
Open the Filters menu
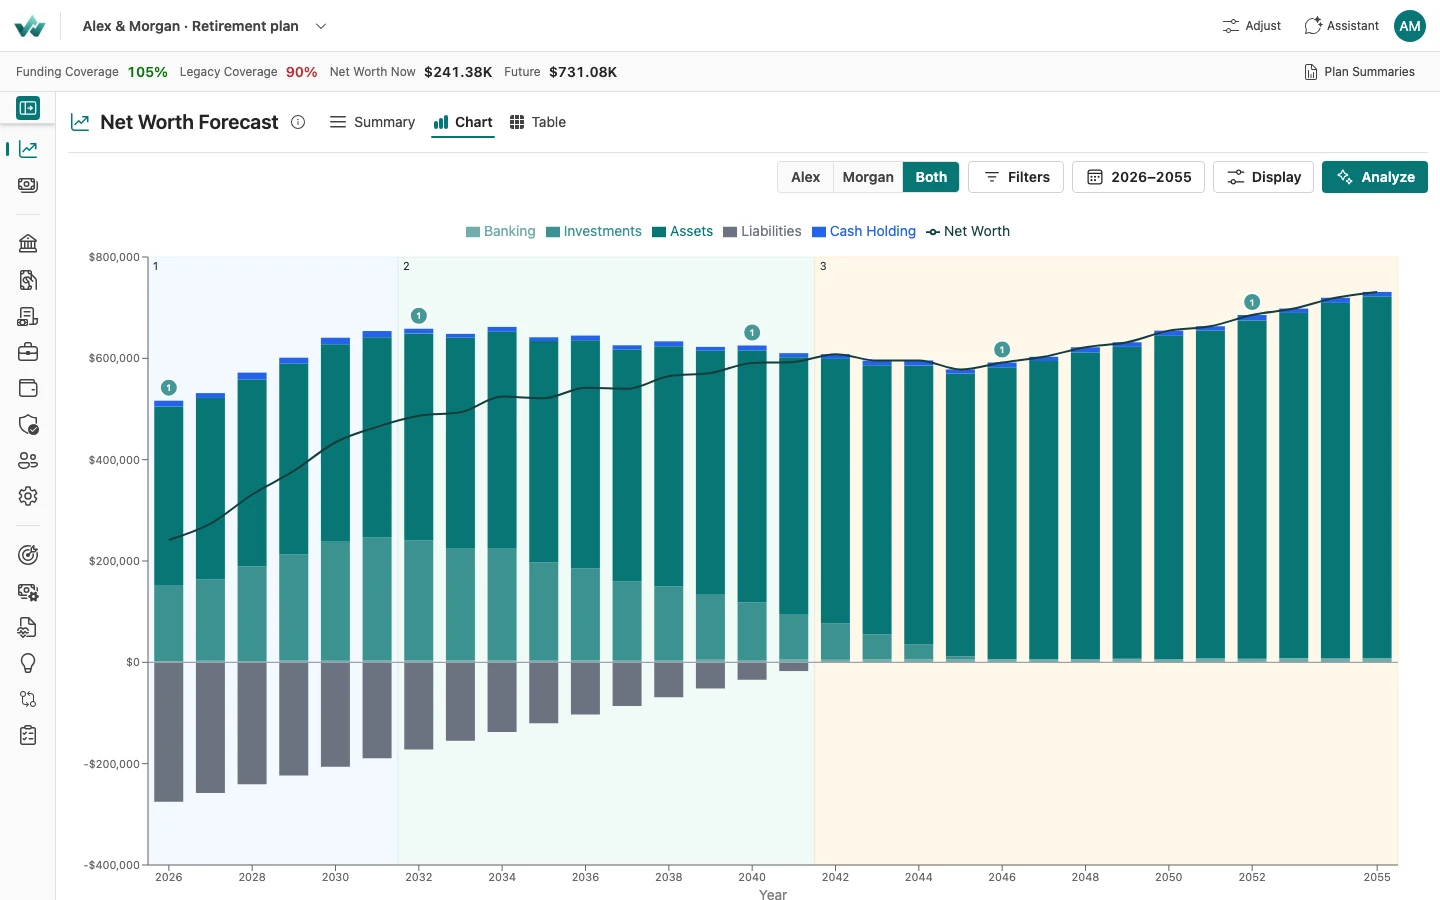[1016, 177]
